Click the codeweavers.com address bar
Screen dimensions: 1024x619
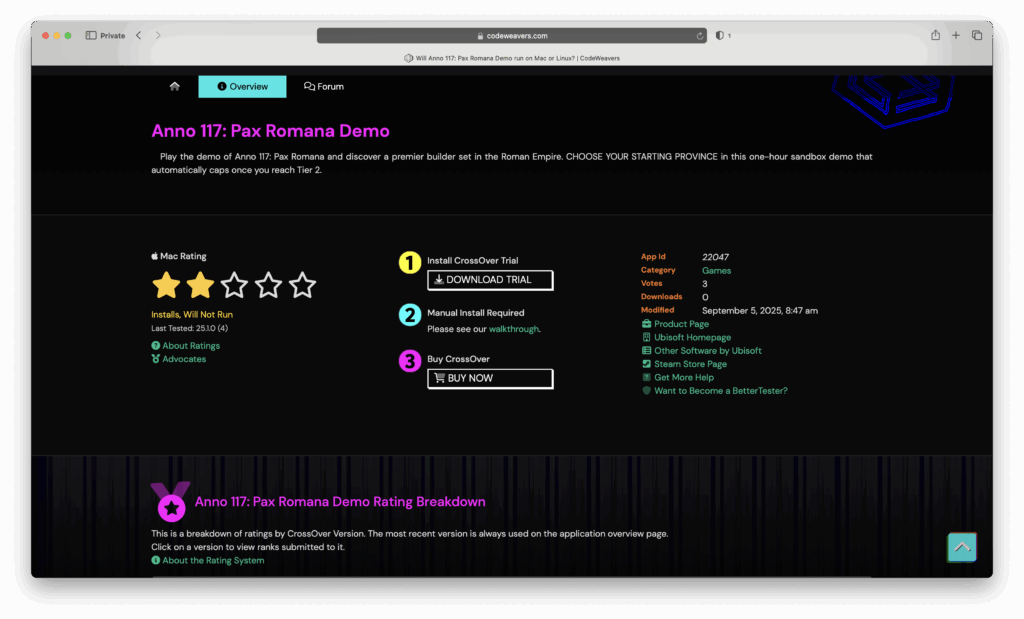click(512, 36)
